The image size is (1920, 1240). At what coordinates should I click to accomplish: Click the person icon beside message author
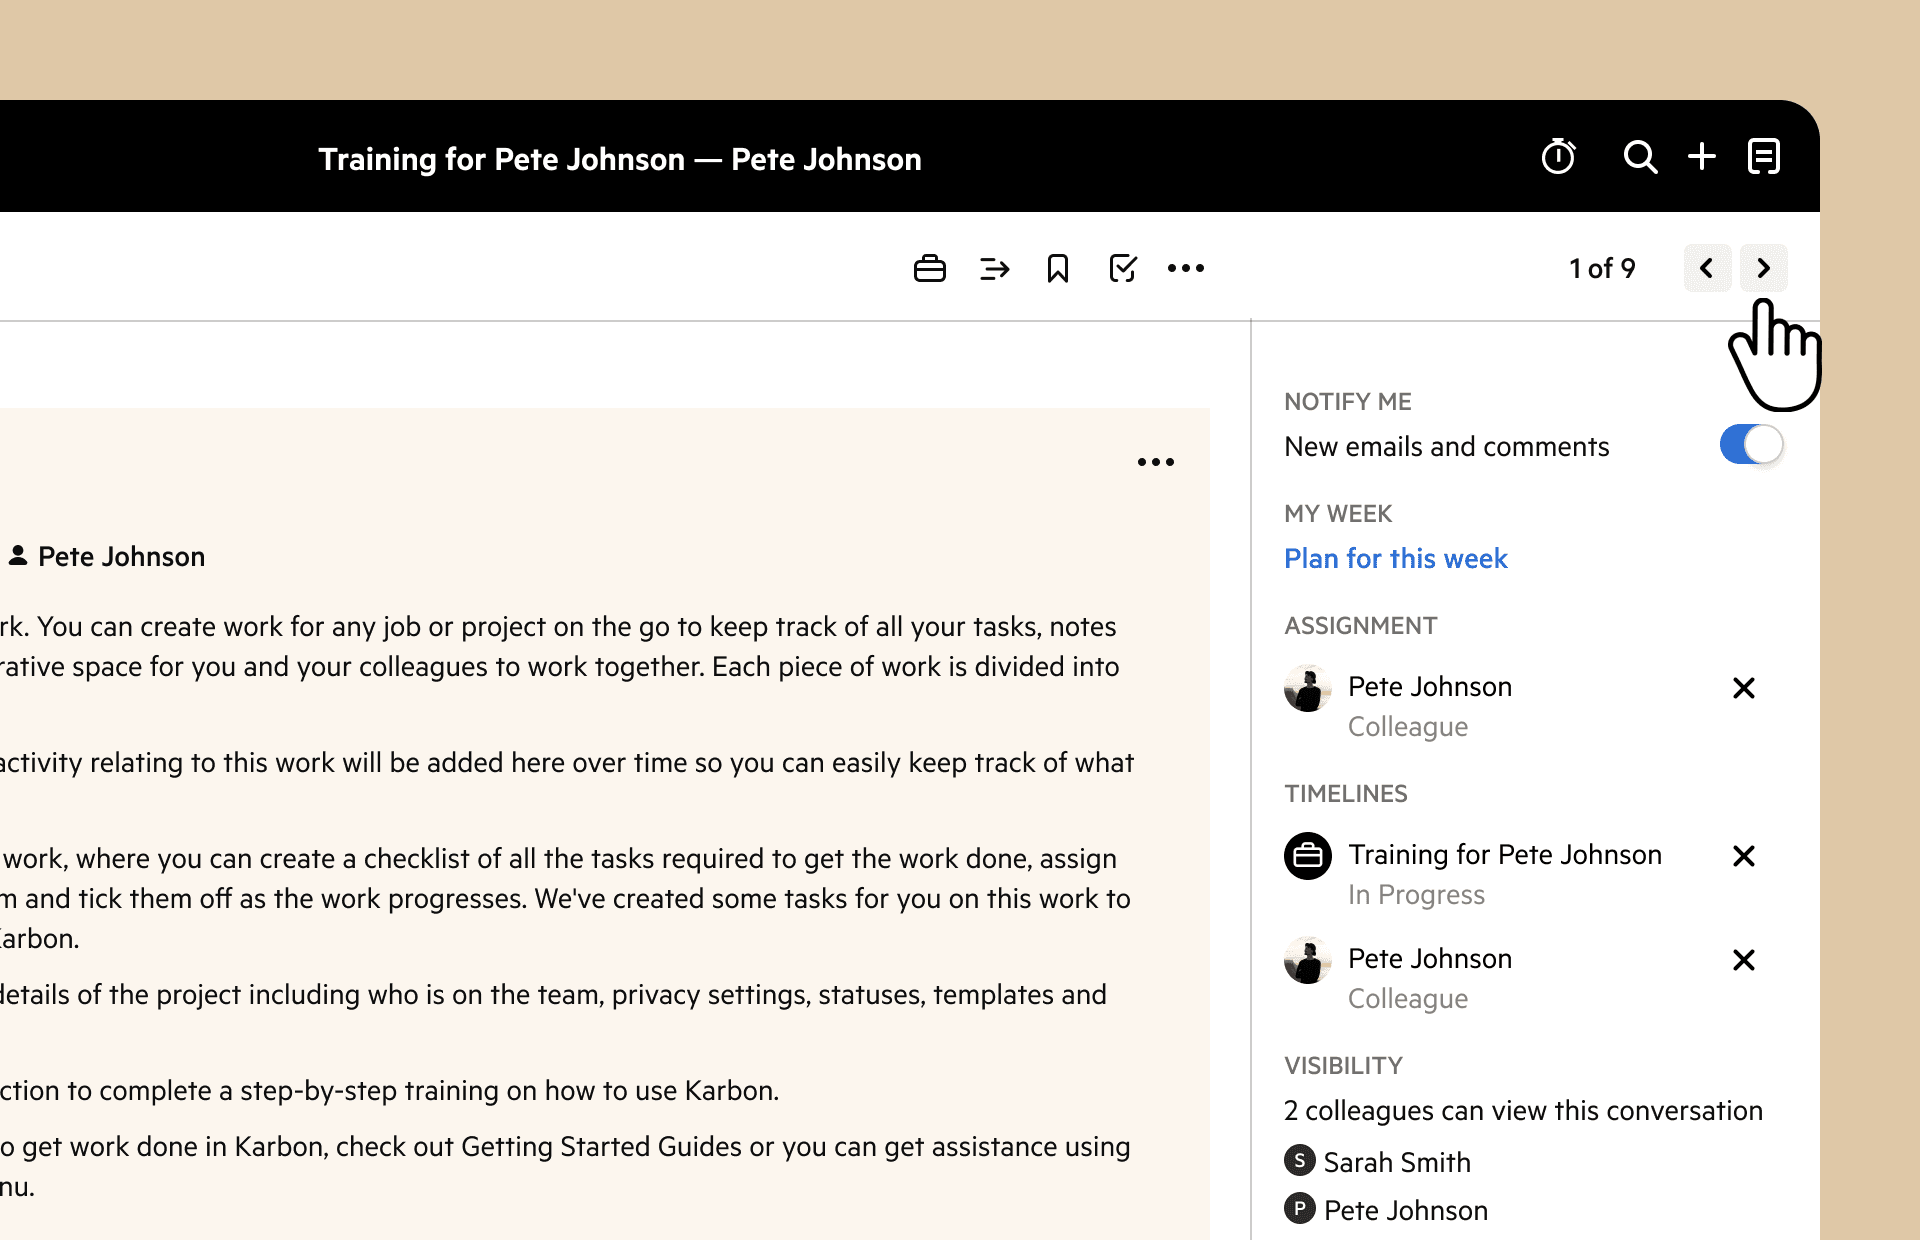tap(18, 555)
